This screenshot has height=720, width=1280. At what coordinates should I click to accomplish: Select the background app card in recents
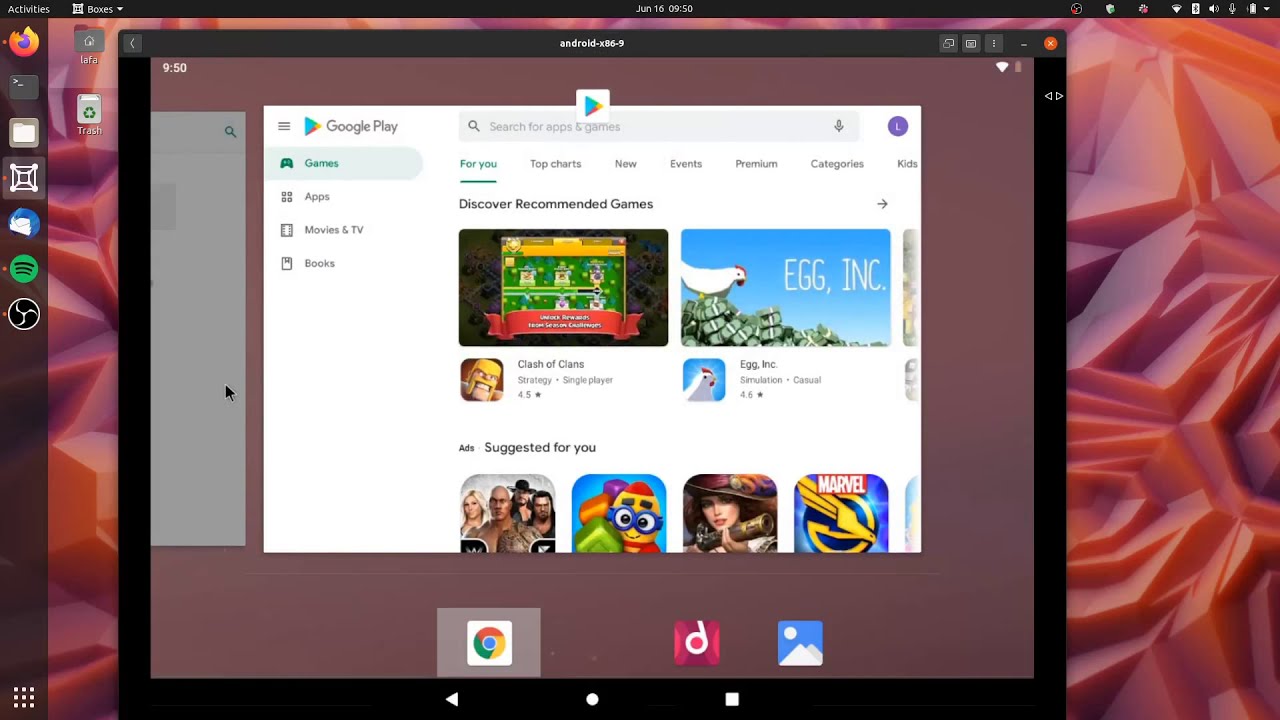pyautogui.click(x=198, y=329)
